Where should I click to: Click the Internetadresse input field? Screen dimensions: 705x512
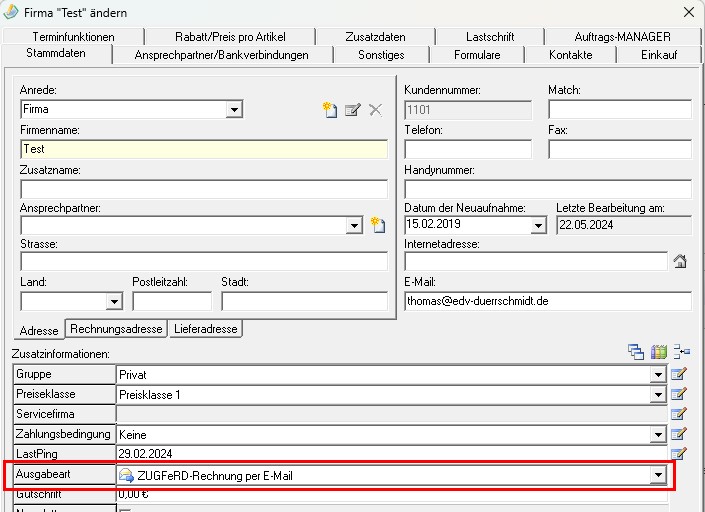(x=536, y=261)
